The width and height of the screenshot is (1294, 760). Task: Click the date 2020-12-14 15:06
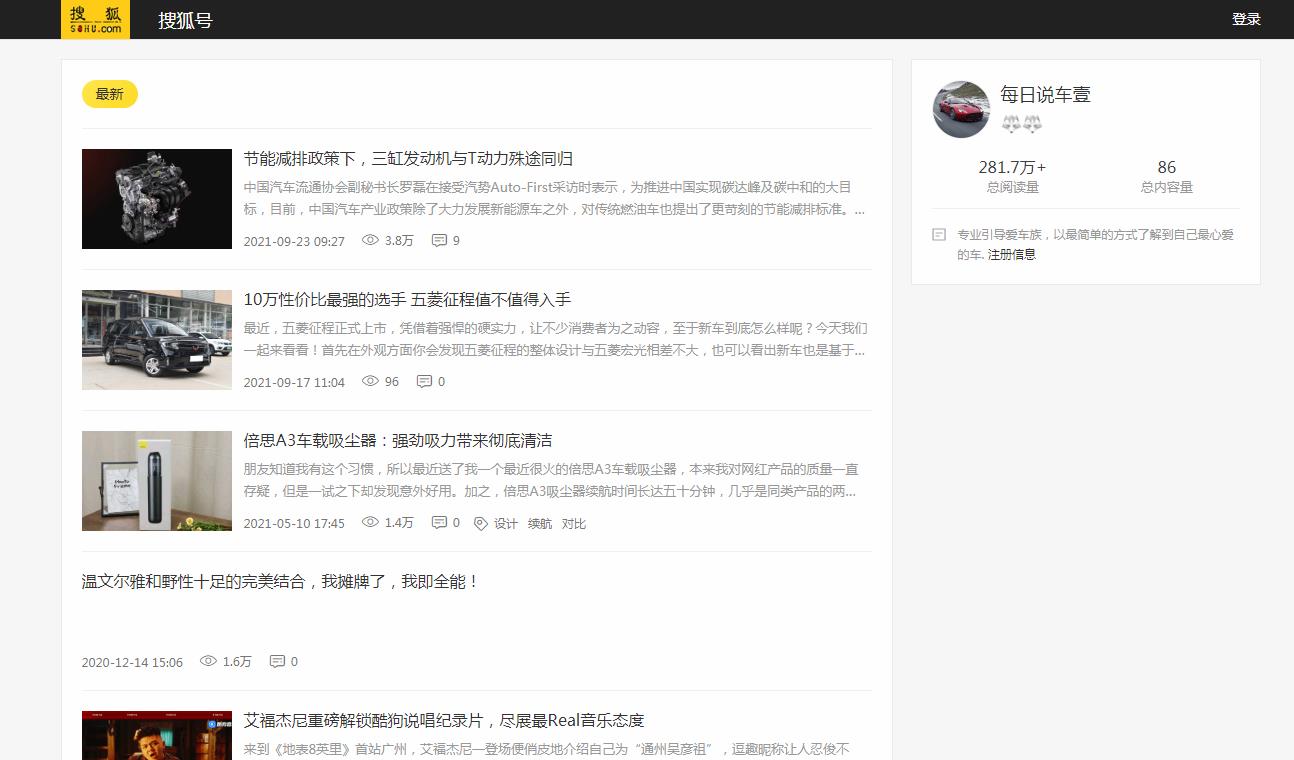(132, 662)
